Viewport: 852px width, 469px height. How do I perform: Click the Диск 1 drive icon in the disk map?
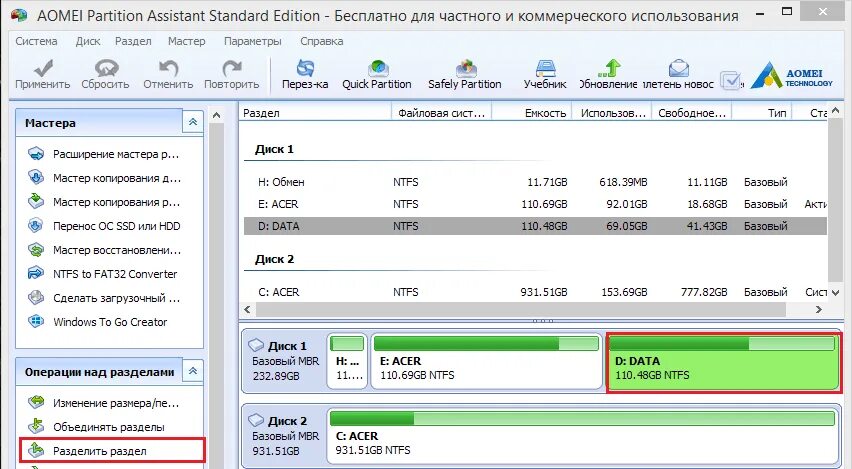tap(256, 345)
